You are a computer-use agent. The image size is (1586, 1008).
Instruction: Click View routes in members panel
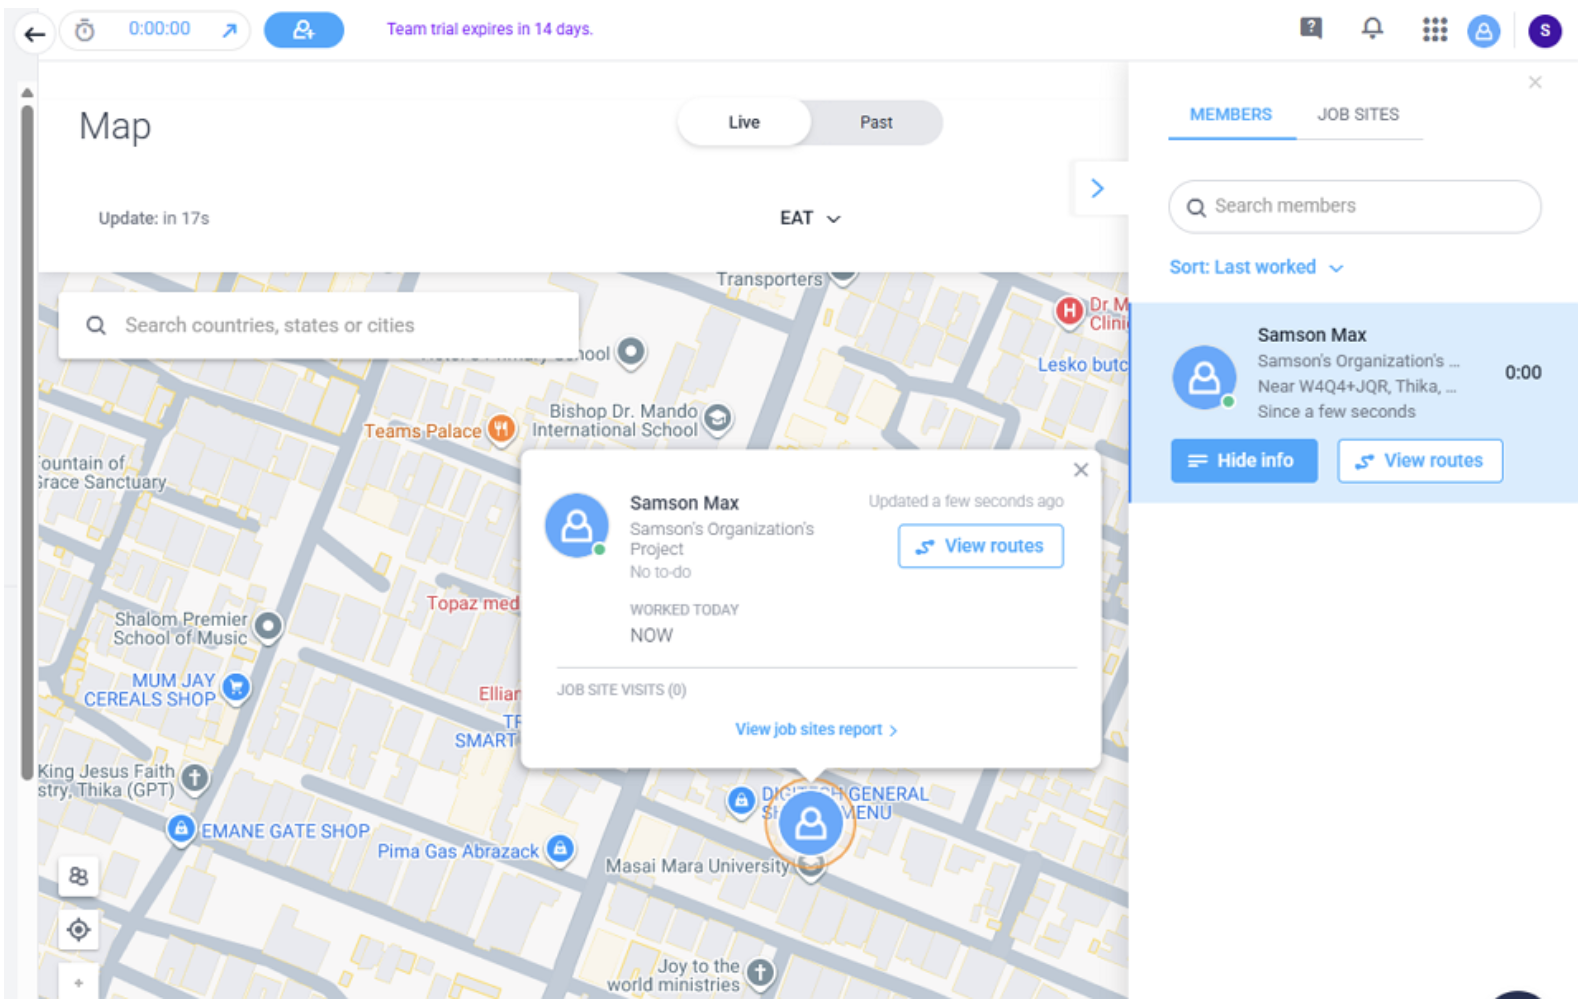[x=1420, y=461]
